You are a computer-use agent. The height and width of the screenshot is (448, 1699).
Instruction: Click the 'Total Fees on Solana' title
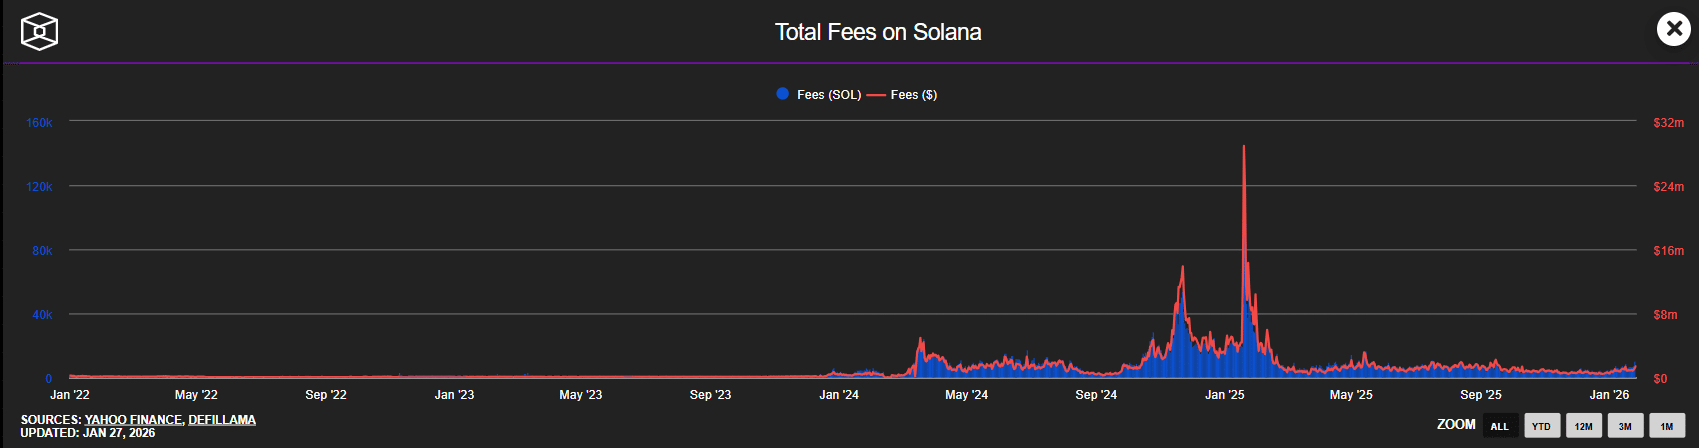pyautogui.click(x=877, y=32)
